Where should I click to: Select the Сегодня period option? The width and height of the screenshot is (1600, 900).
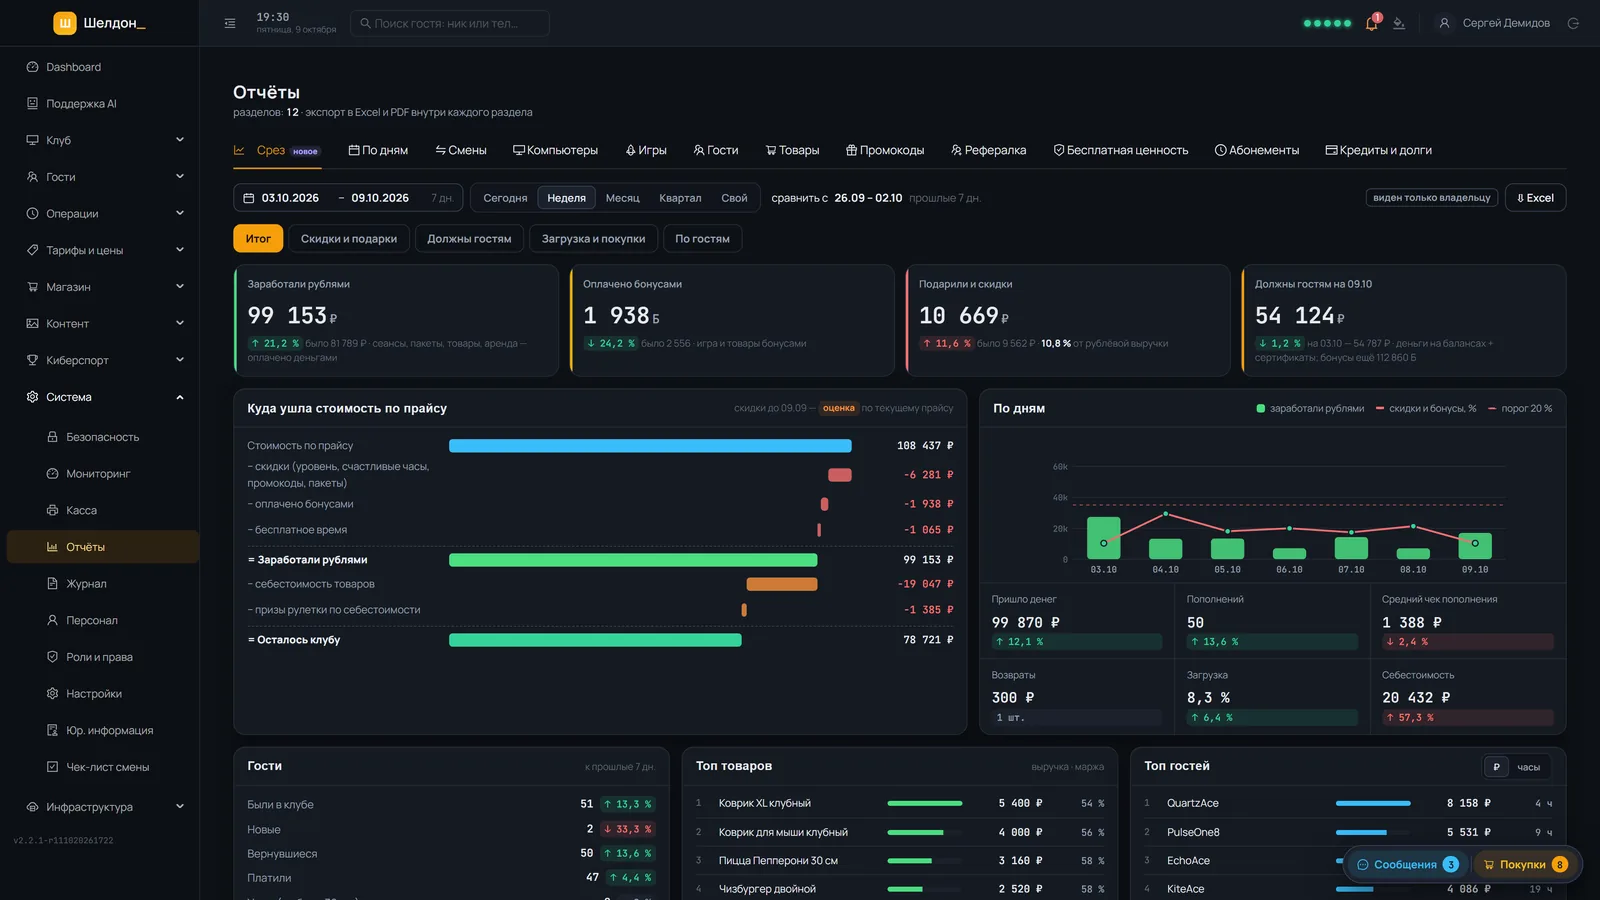(505, 198)
